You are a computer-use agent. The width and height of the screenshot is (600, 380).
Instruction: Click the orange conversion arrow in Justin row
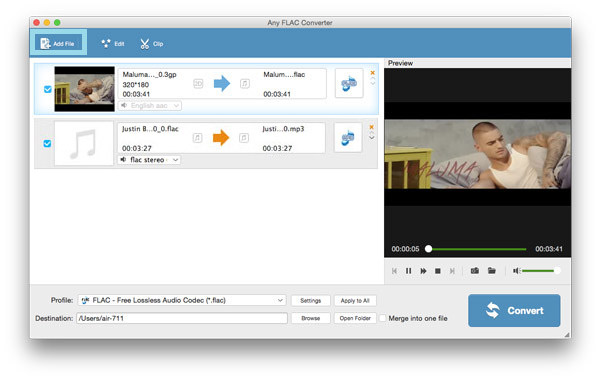(x=221, y=138)
